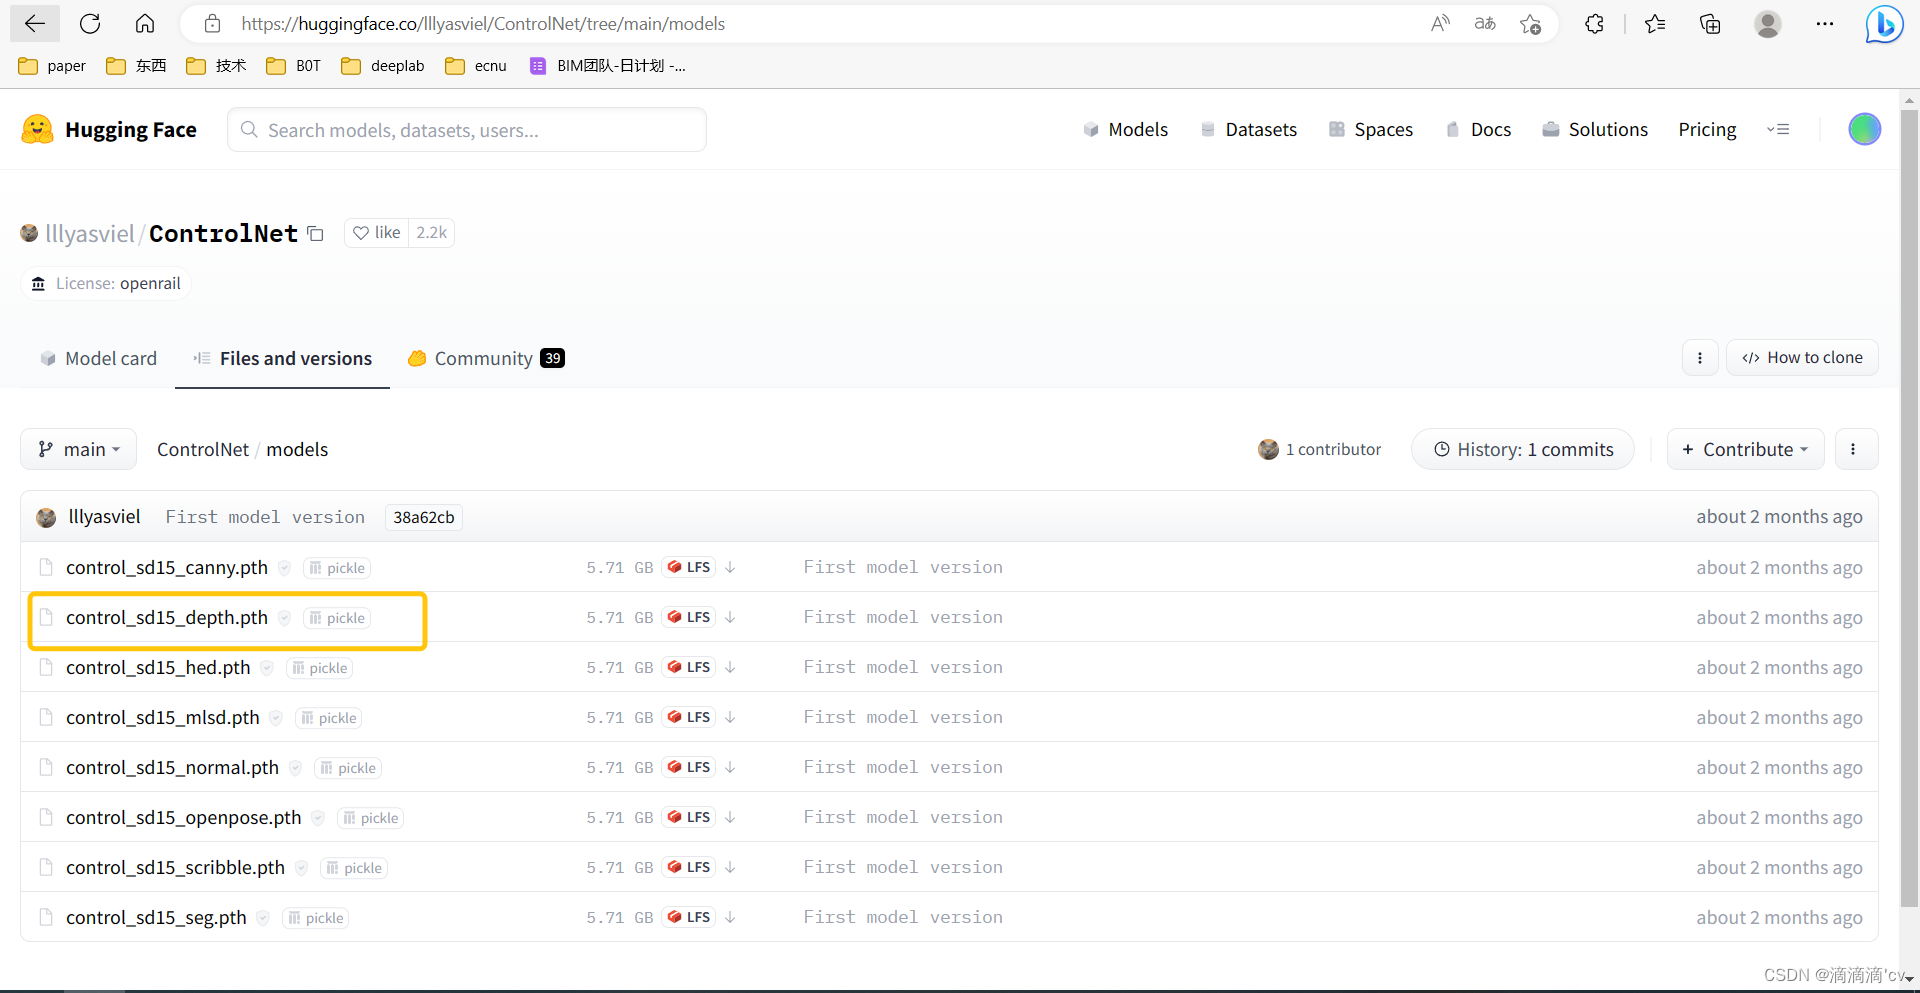Expand the navigation menu next to Pricing

tap(1778, 129)
